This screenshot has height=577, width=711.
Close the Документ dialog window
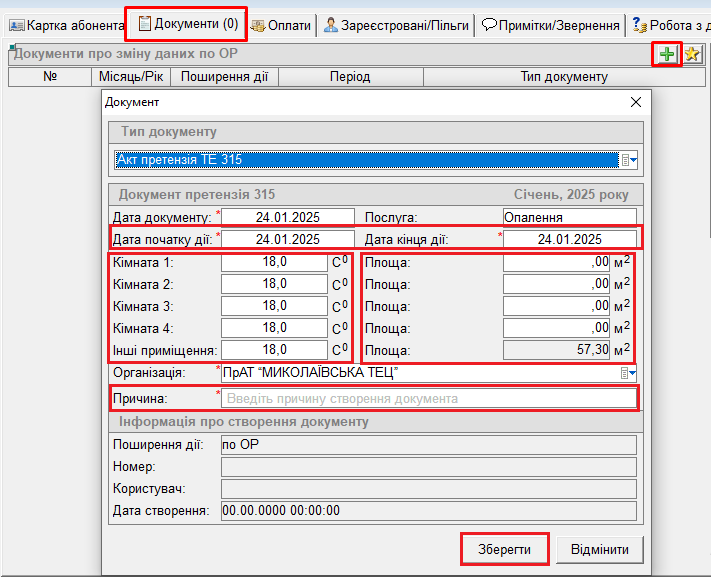(635, 102)
